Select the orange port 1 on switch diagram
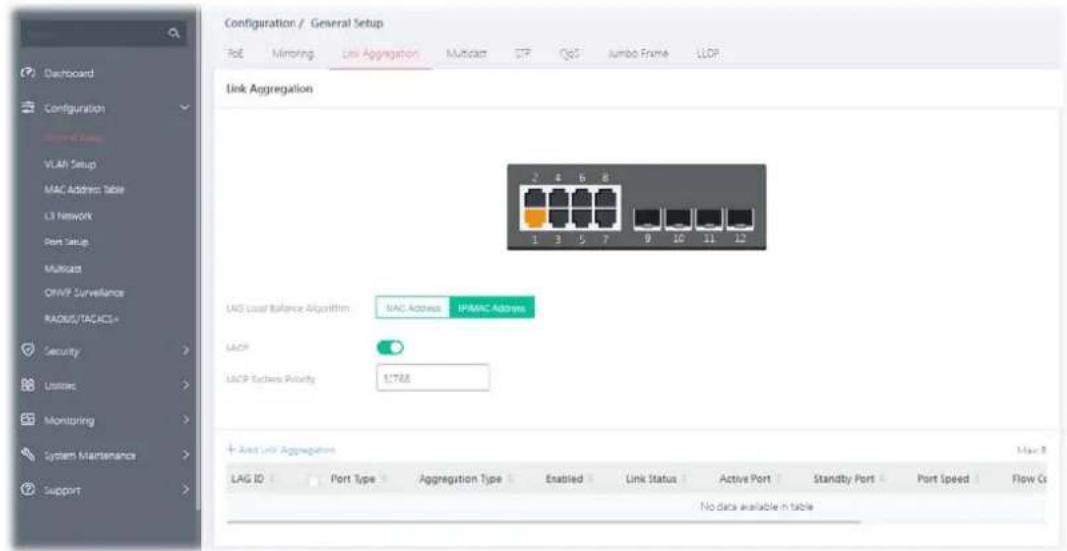1067x551 pixels. click(537, 218)
